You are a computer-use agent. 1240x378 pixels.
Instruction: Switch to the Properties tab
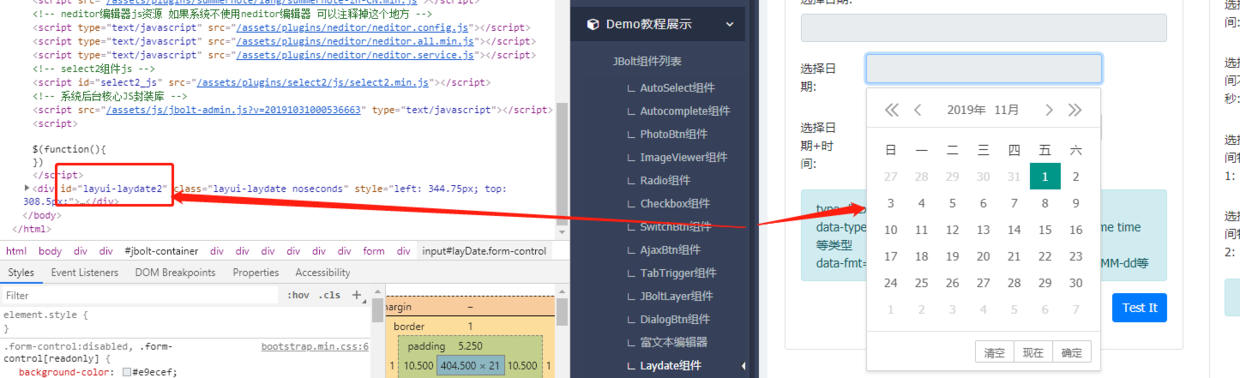255,272
